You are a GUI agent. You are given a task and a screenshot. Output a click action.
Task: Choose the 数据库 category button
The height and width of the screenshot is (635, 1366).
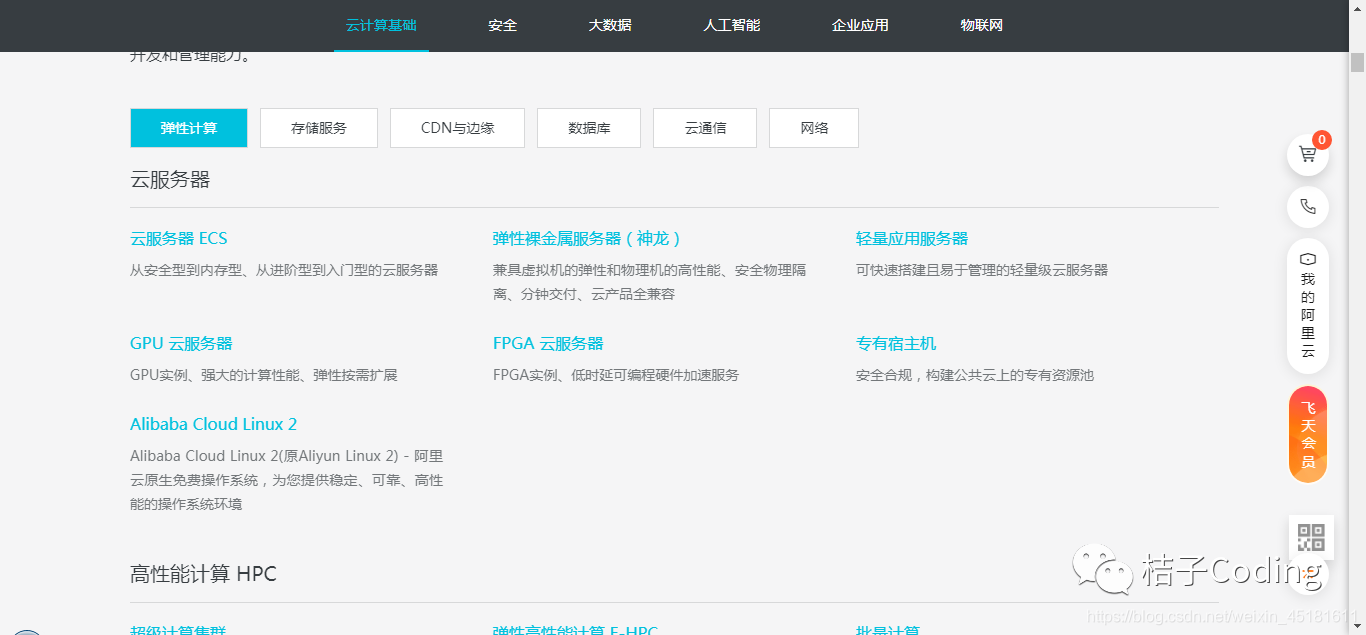[589, 128]
